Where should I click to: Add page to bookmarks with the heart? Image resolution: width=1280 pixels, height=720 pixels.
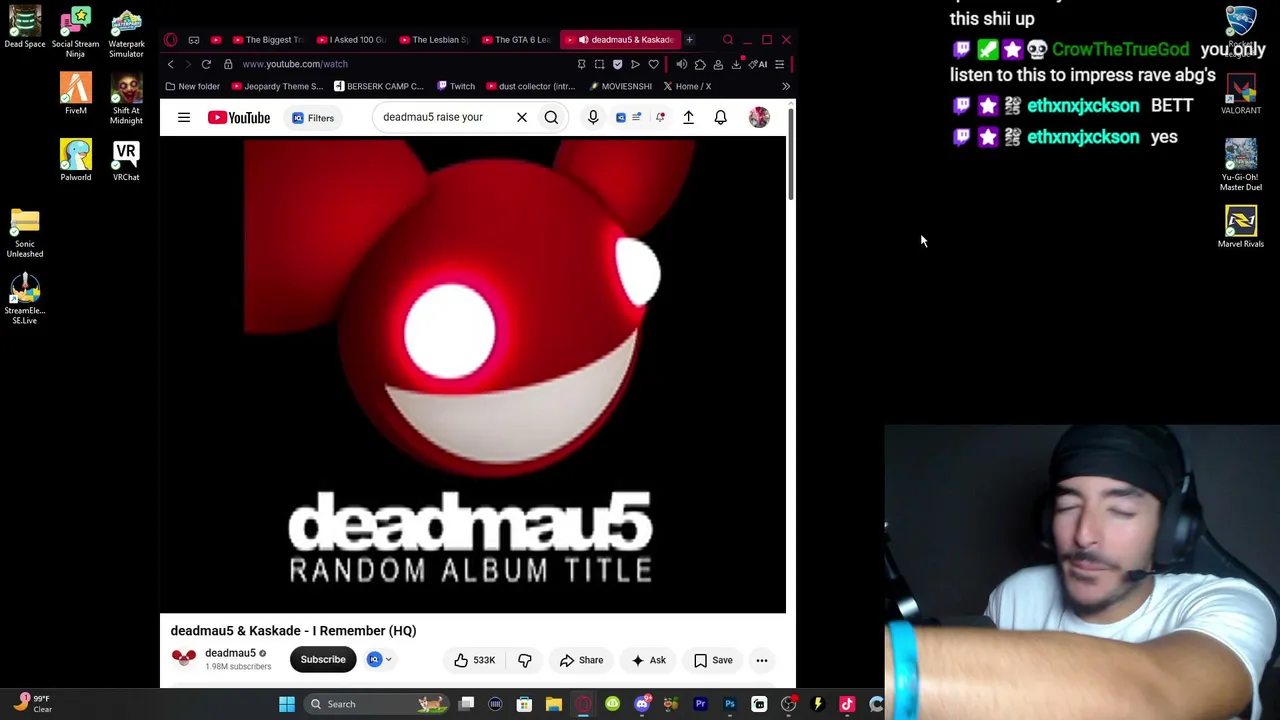pyautogui.click(x=654, y=64)
